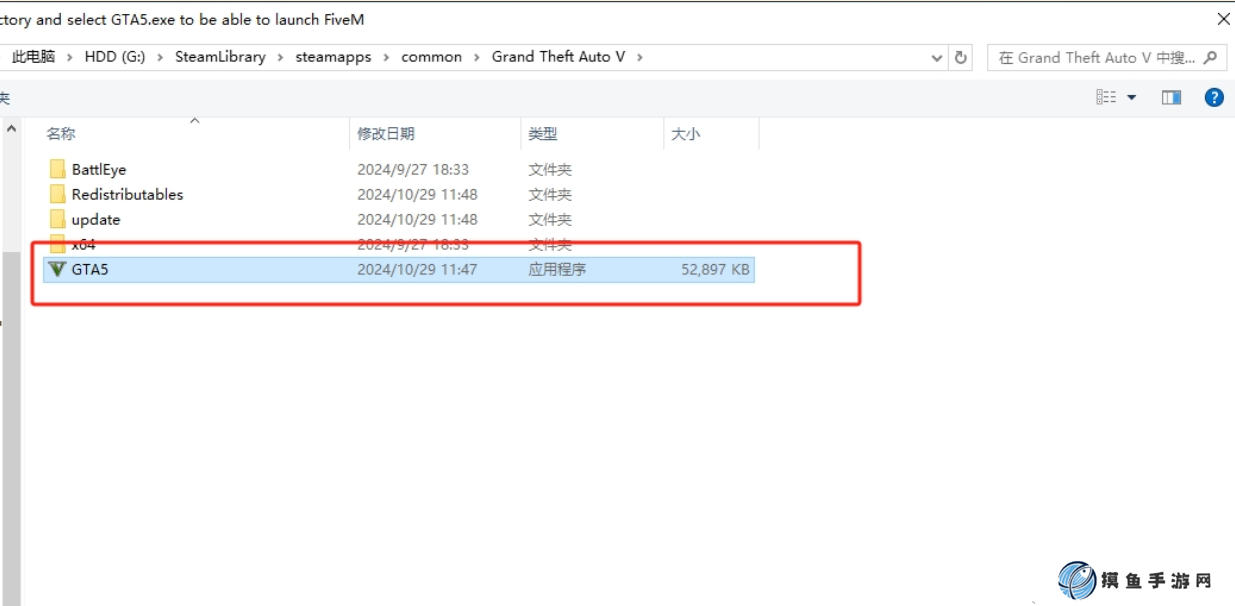Click the Grand Theft Auto V search box
This screenshot has width=1235, height=606.
(x=1095, y=57)
